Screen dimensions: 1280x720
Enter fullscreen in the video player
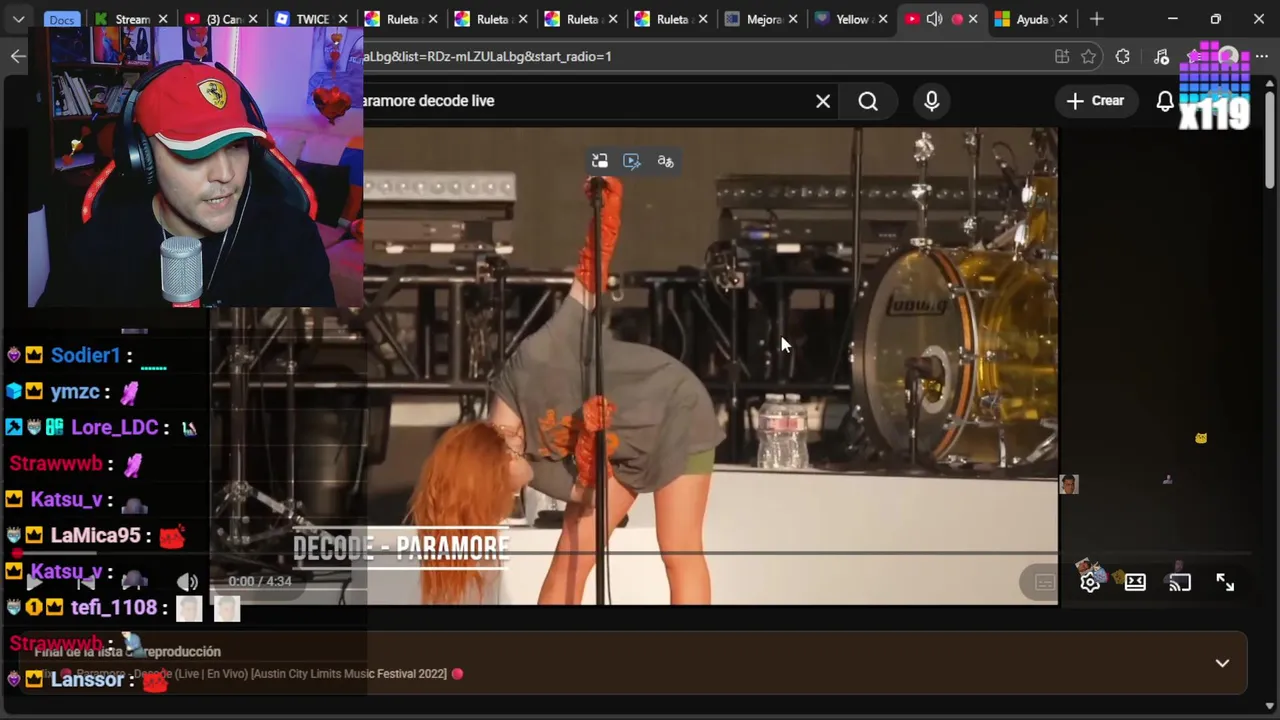(x=1225, y=583)
